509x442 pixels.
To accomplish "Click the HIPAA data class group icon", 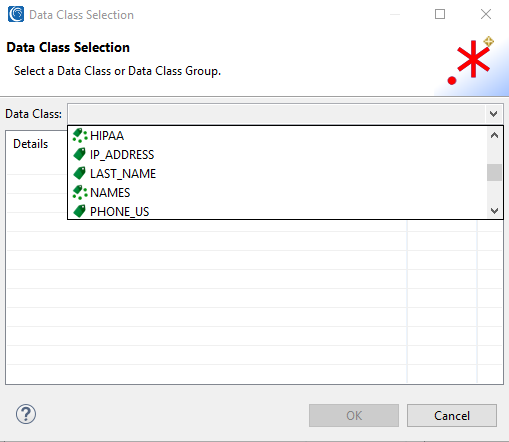I will (x=80, y=136).
